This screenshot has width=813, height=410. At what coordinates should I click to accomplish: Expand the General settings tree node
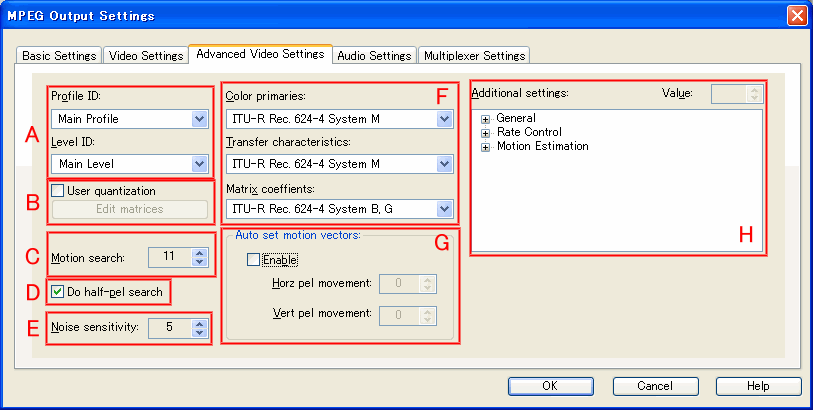(x=486, y=118)
